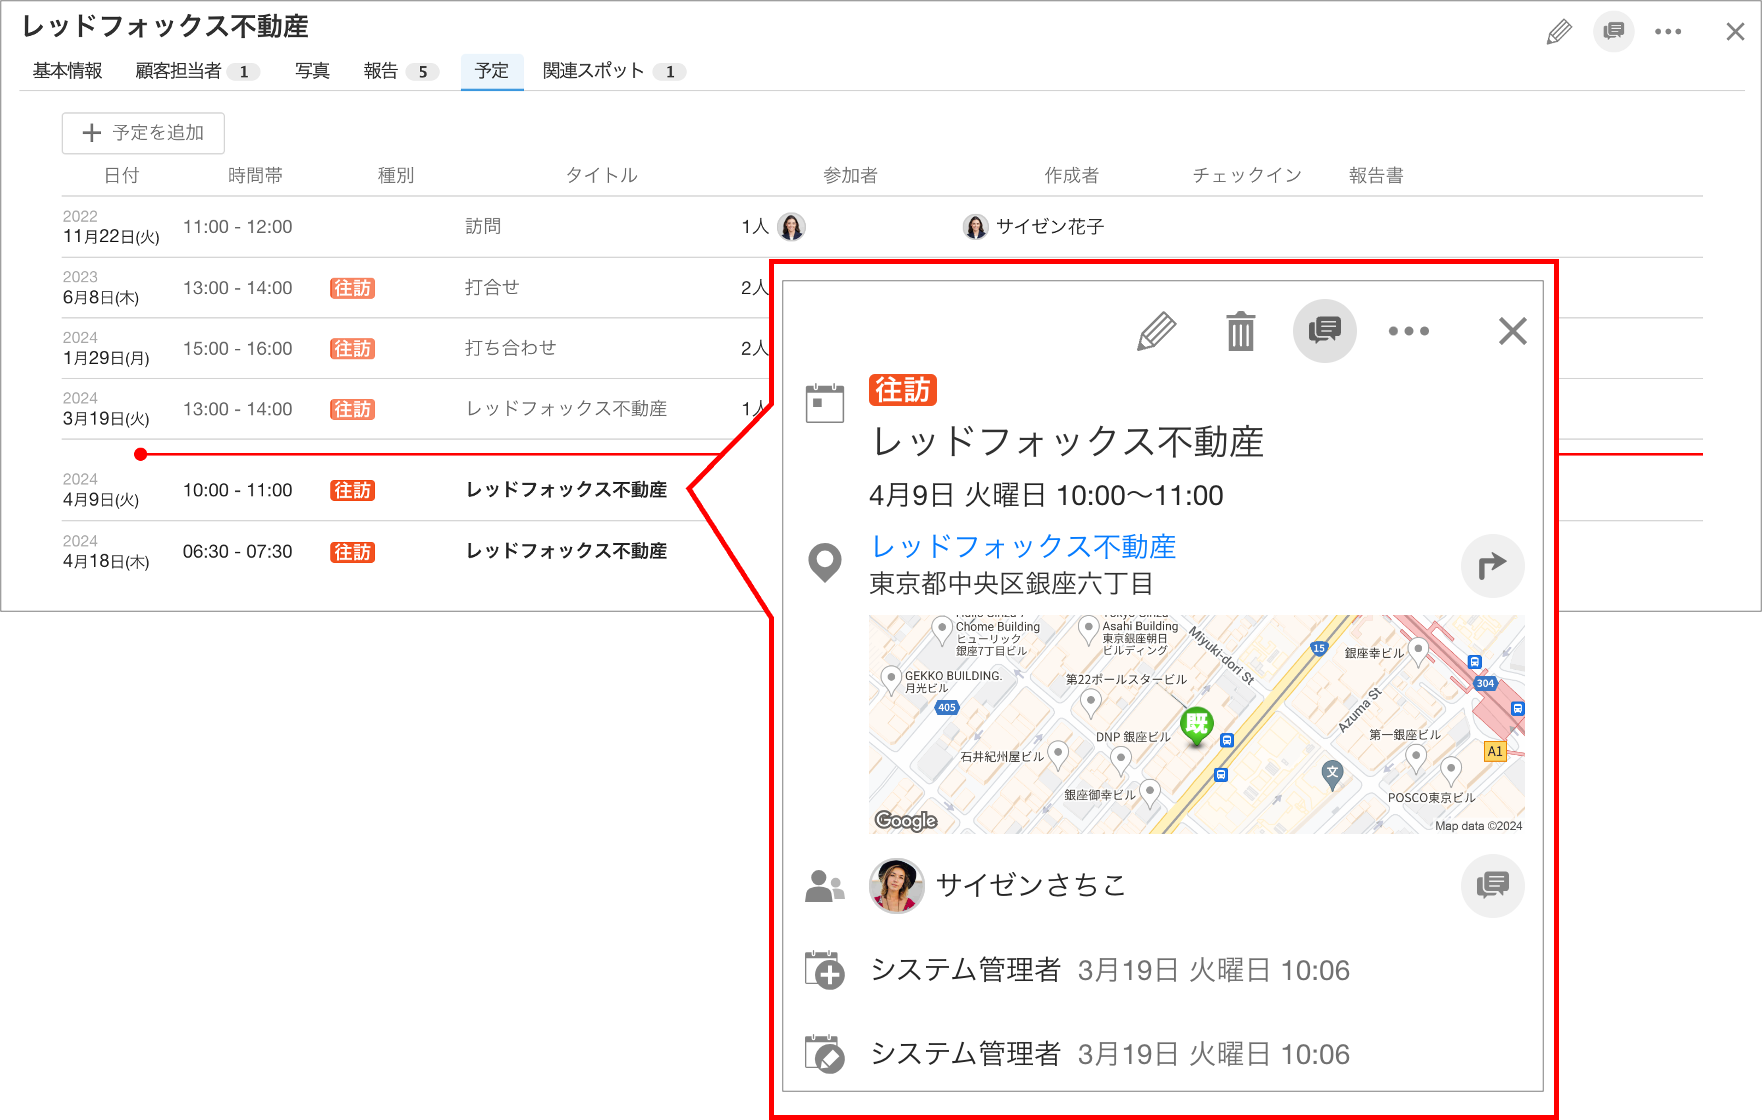Click chat icon next to サイゼンさちこ
Viewport: 1762px width, 1120px height.
click(1493, 885)
